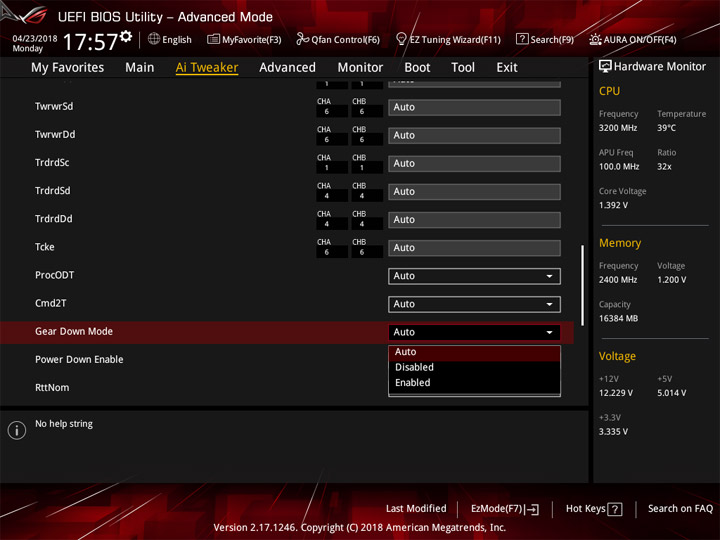Open Search(F9) question icon
The width and height of the screenshot is (720, 540).
click(522, 39)
